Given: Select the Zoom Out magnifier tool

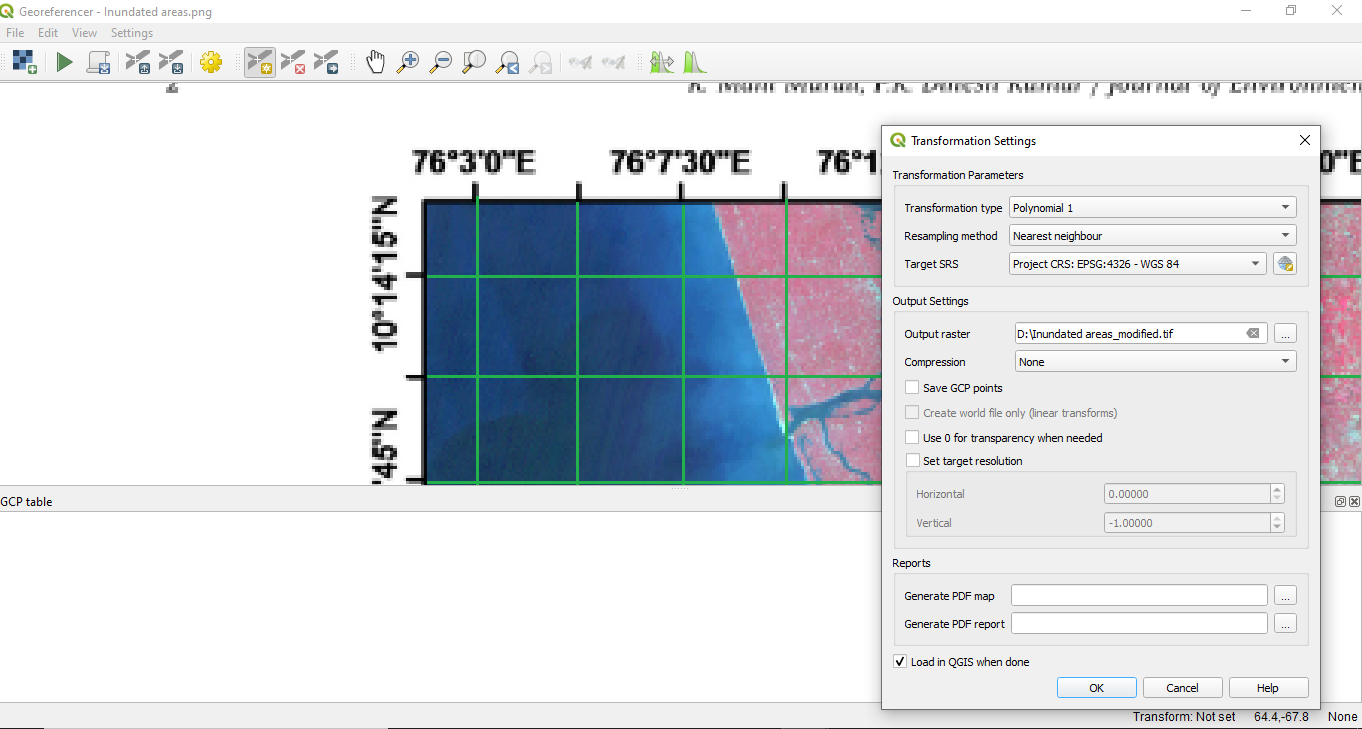Looking at the screenshot, I should pyautogui.click(x=441, y=61).
